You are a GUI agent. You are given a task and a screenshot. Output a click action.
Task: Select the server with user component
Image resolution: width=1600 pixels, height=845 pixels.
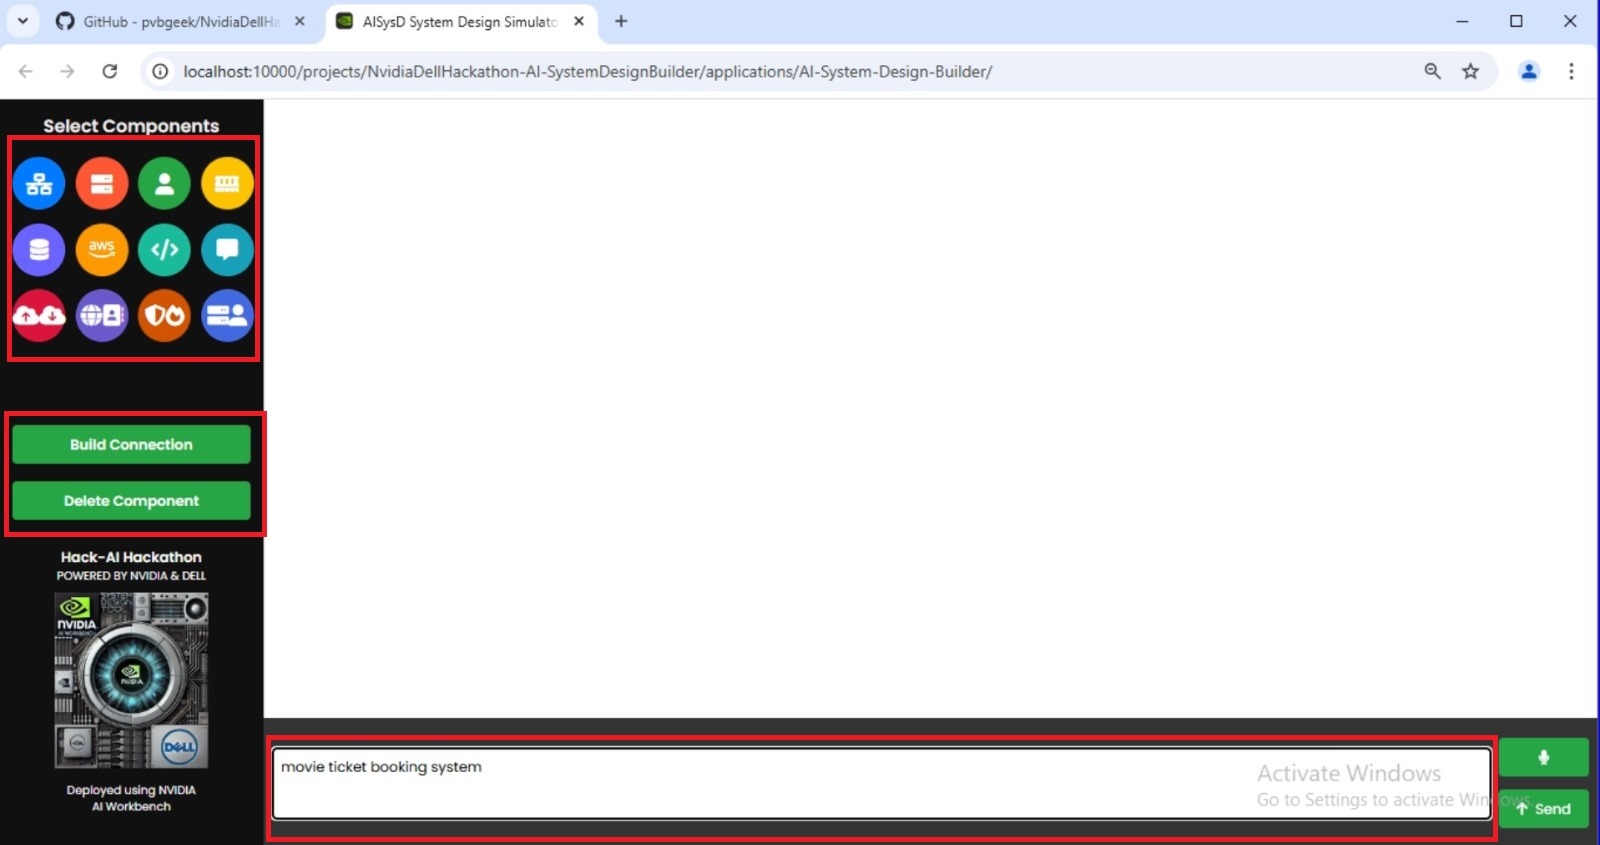(227, 316)
